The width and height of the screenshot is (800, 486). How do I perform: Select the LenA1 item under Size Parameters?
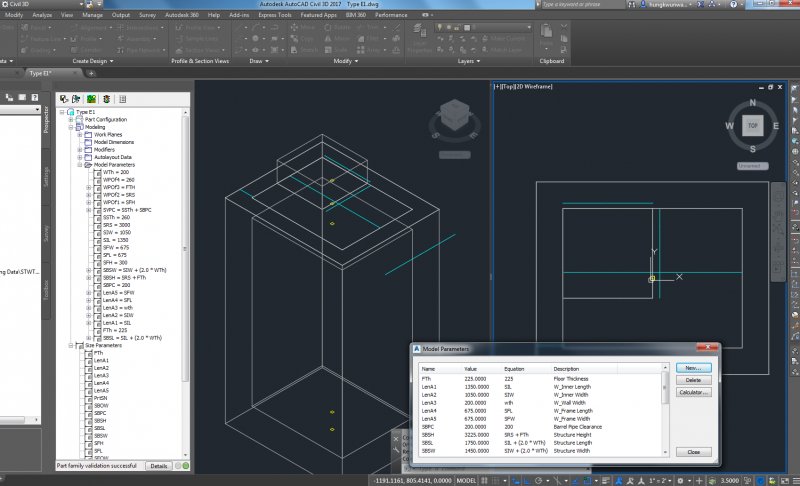coord(101,361)
